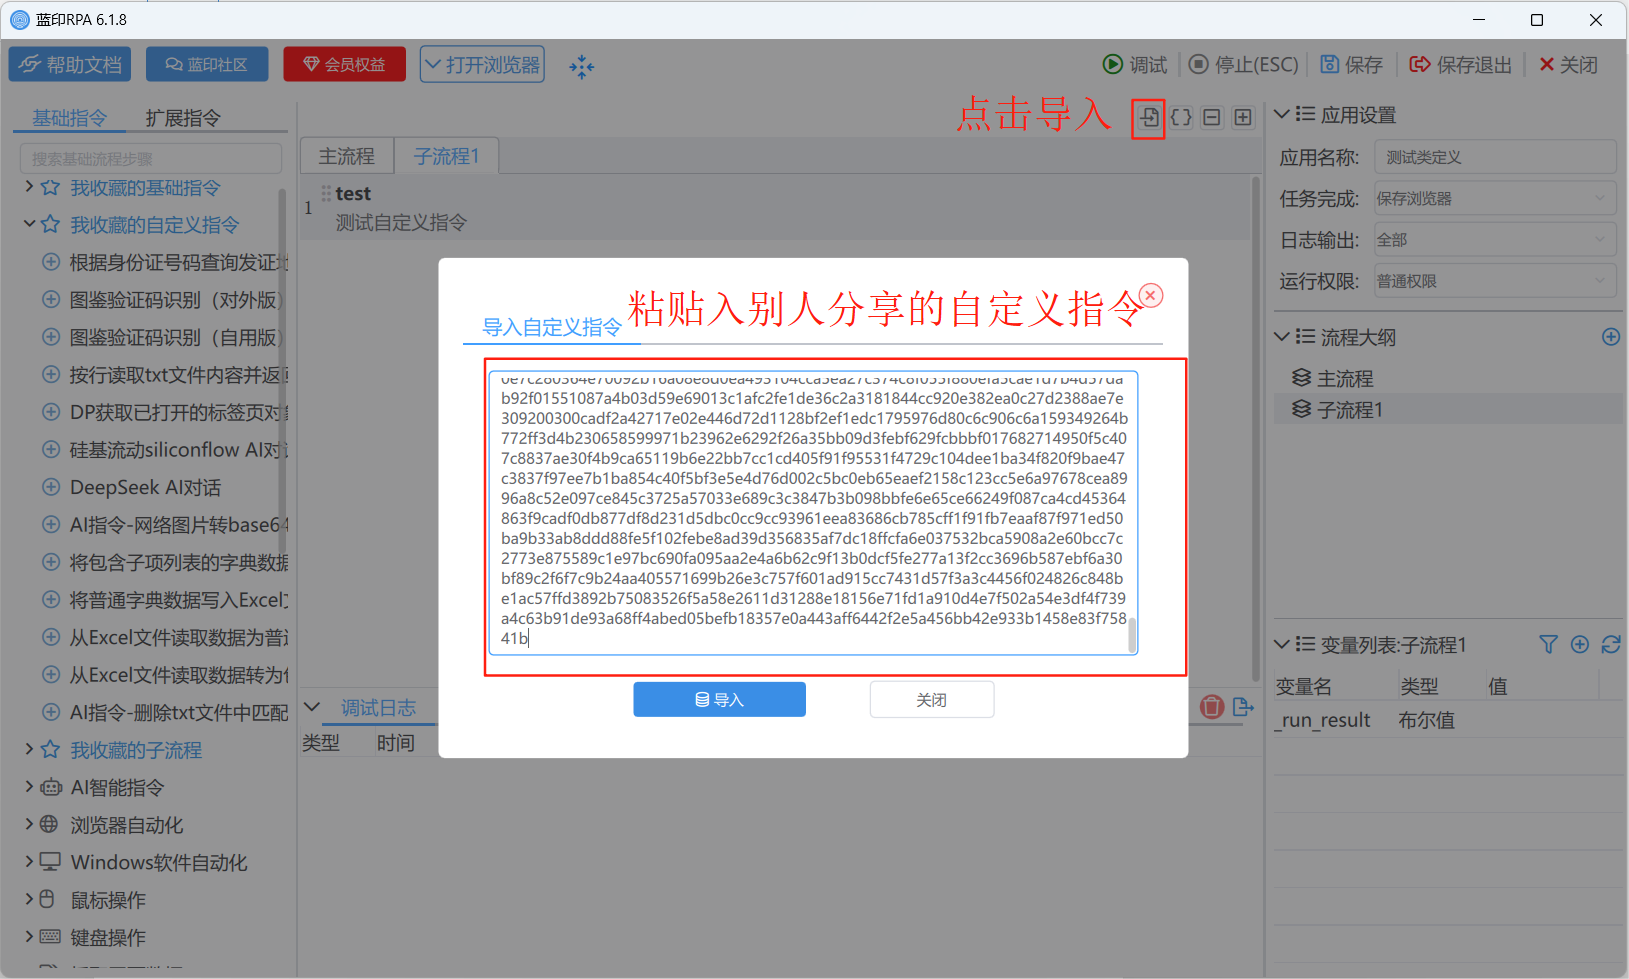Close the import dialog with red X icon
The image size is (1629, 979).
[x=1151, y=295]
